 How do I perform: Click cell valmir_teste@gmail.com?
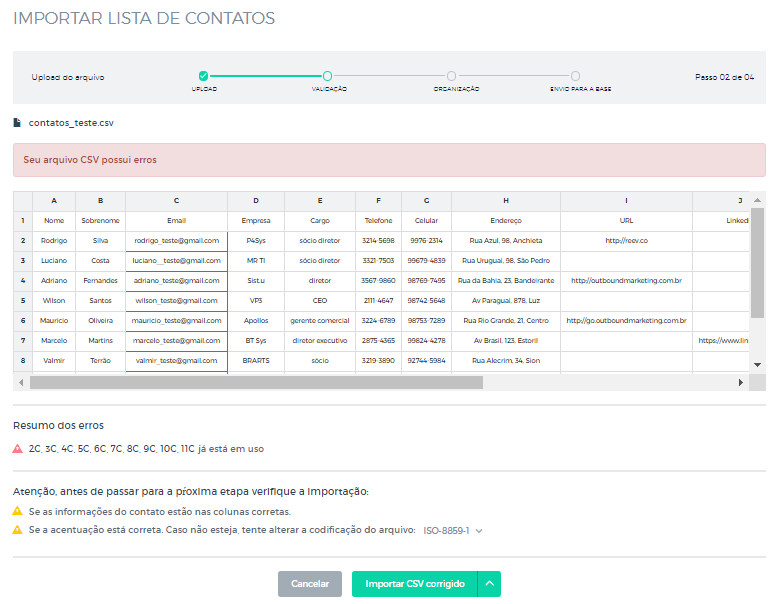point(176,361)
